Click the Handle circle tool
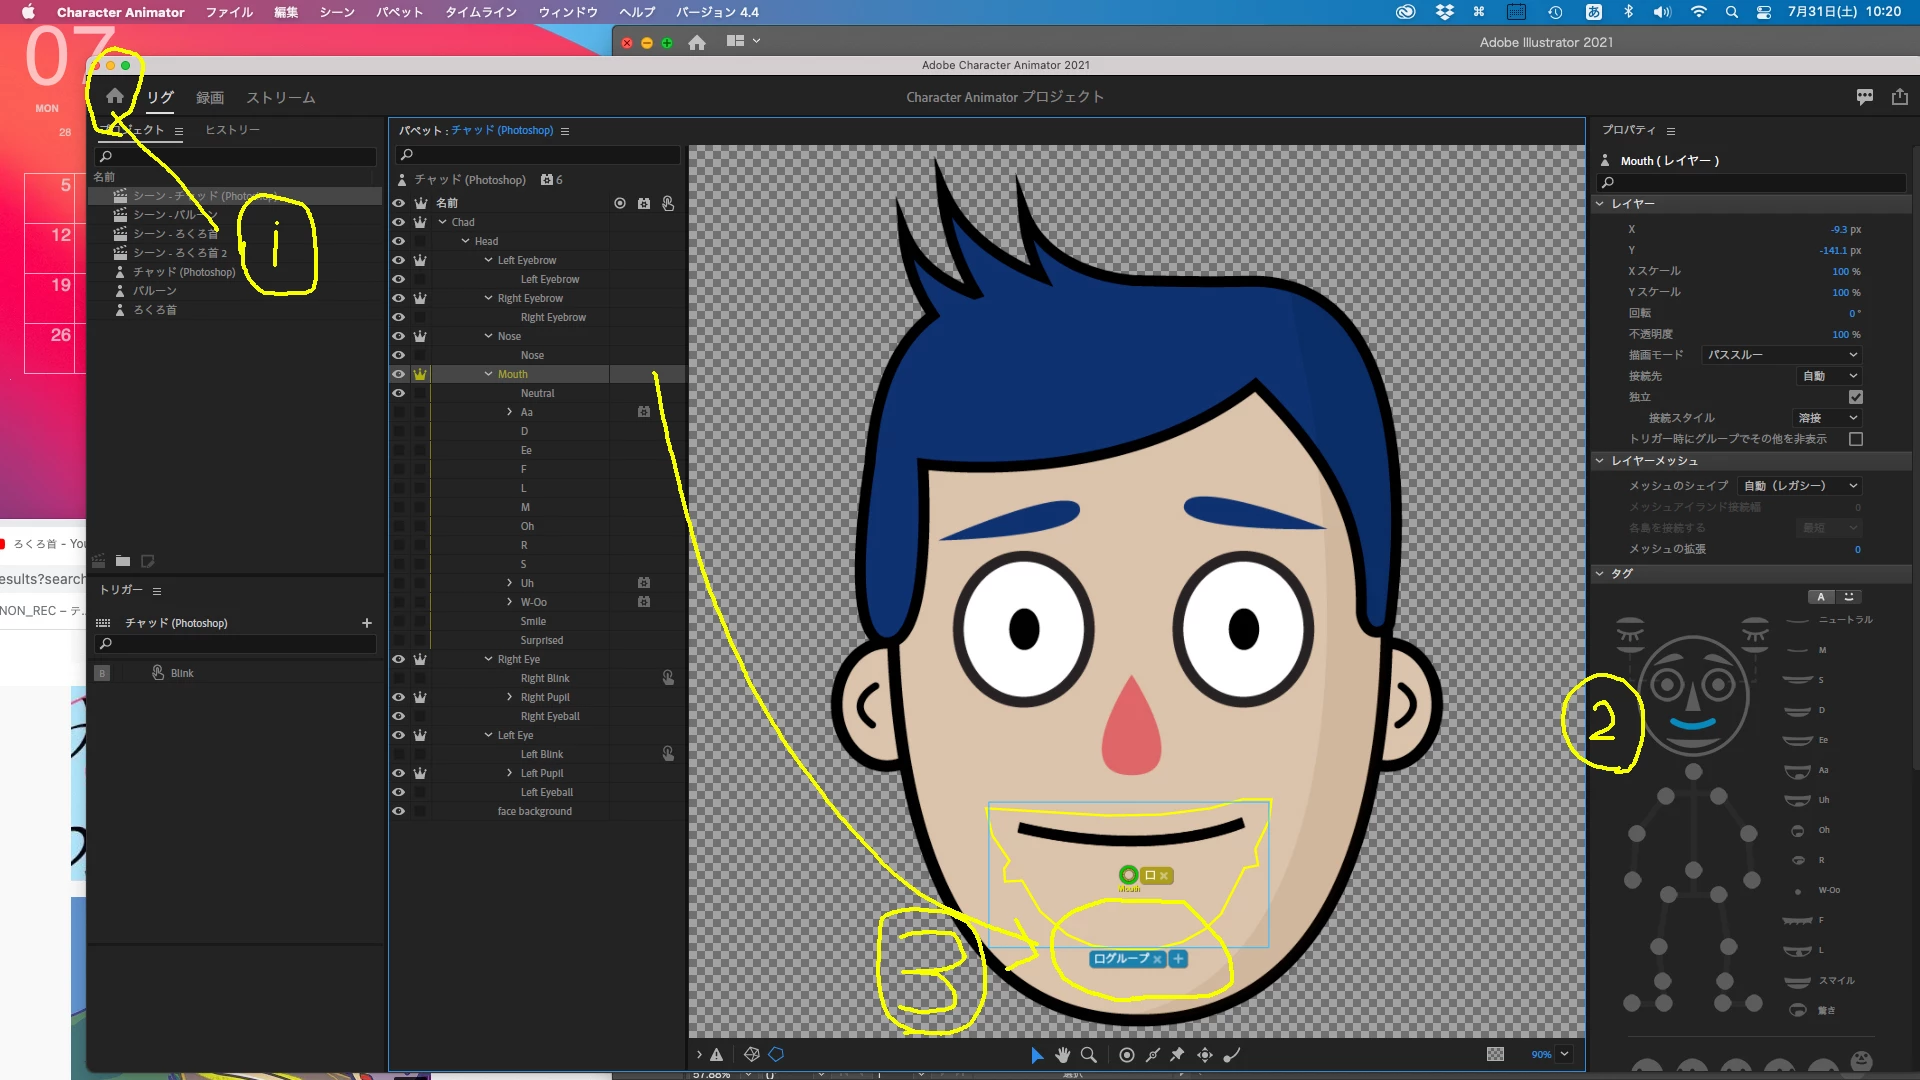Image resolution: width=1920 pixels, height=1080 pixels. point(1127,1055)
